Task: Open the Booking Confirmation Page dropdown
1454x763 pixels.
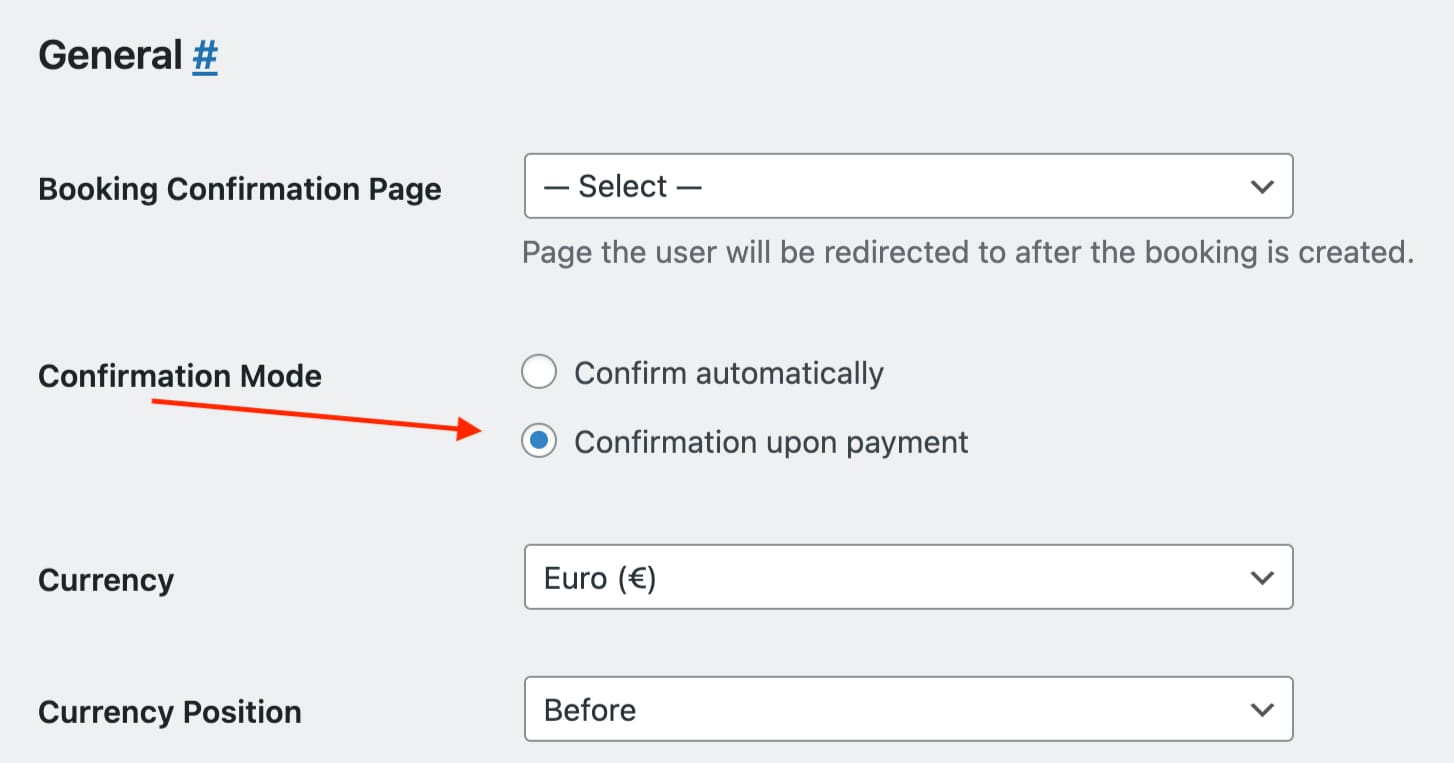Action: [908, 186]
